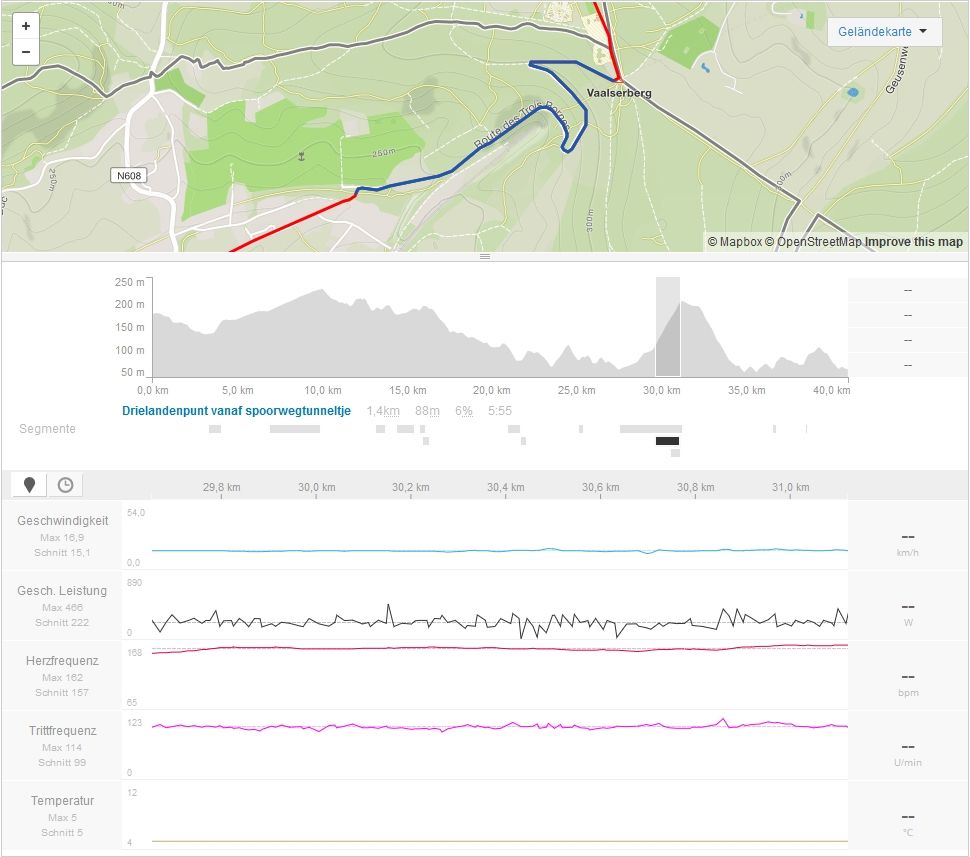Click the Geschwindigkeit chart row label
Image resolution: width=970 pixels, height=857 pixels.
pos(62,521)
